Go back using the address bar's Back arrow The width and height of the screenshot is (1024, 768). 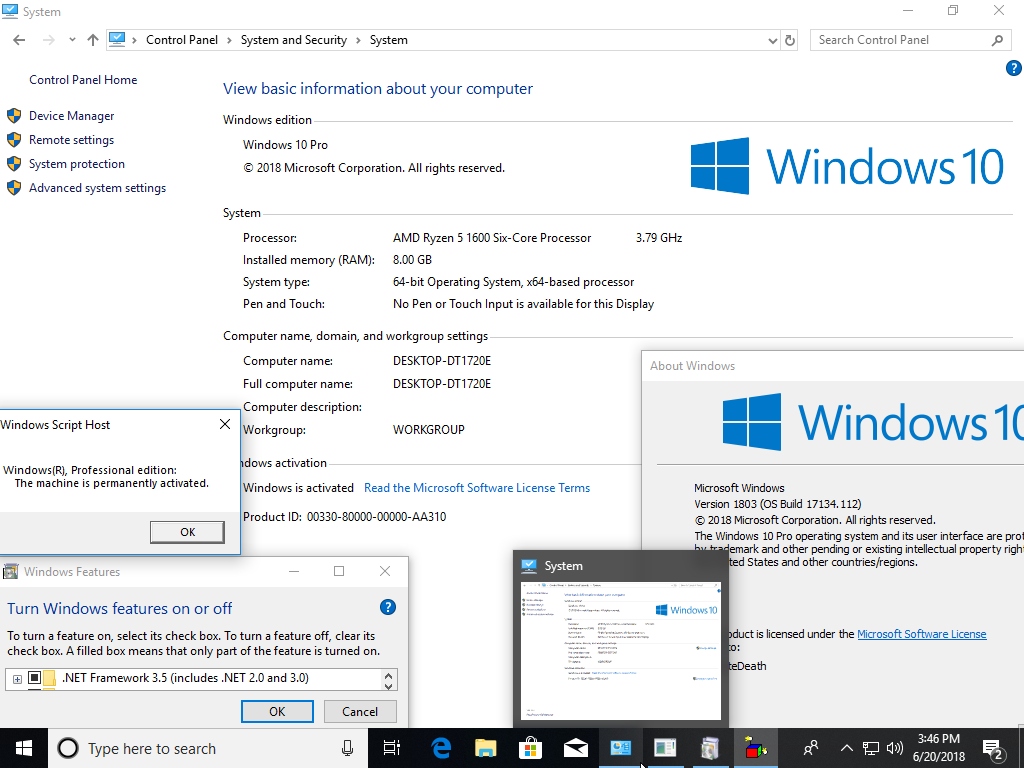coord(19,40)
